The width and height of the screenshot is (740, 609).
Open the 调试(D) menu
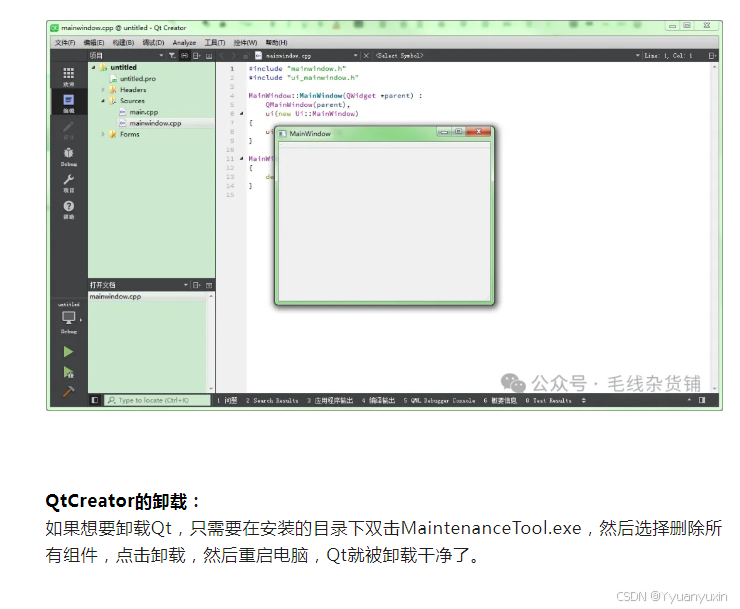pos(153,42)
